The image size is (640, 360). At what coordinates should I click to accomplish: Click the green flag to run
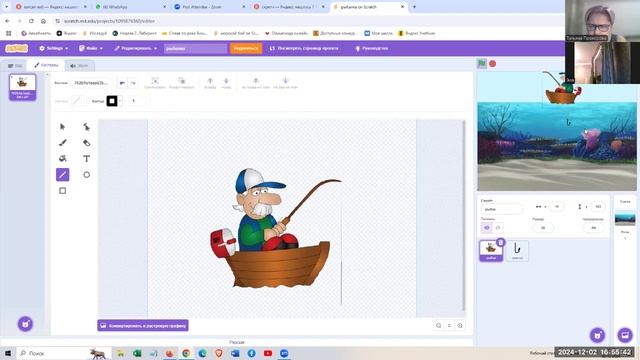pyautogui.click(x=482, y=64)
